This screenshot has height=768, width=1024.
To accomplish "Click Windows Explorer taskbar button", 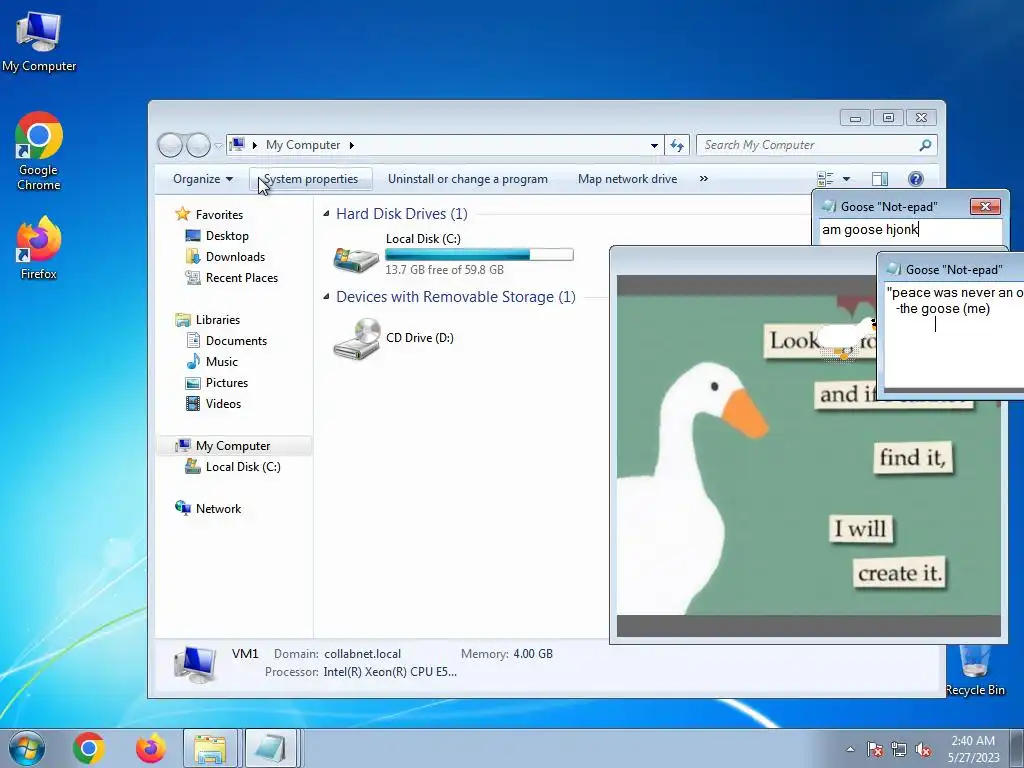I will pyautogui.click(x=210, y=748).
